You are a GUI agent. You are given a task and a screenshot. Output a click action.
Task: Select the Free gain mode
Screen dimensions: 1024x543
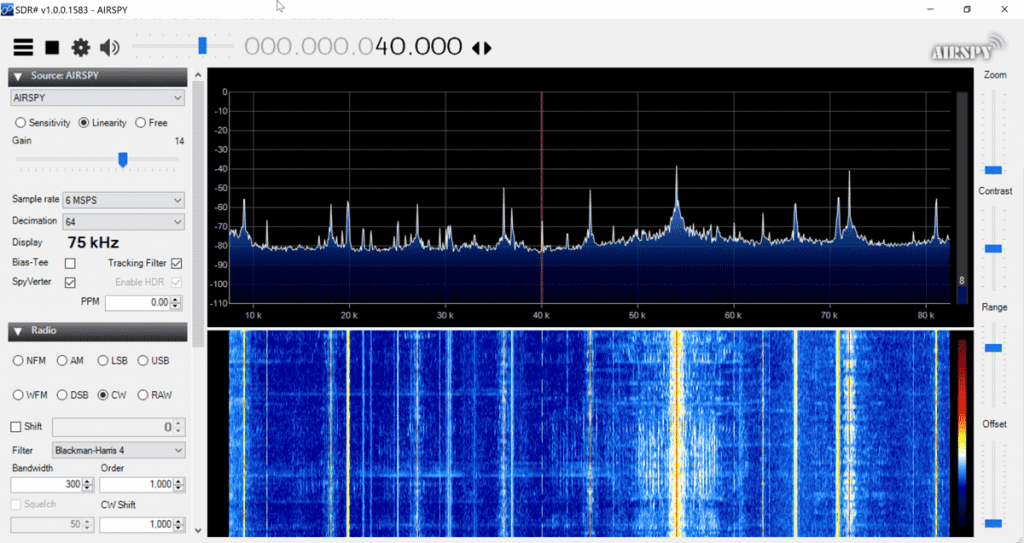click(141, 123)
